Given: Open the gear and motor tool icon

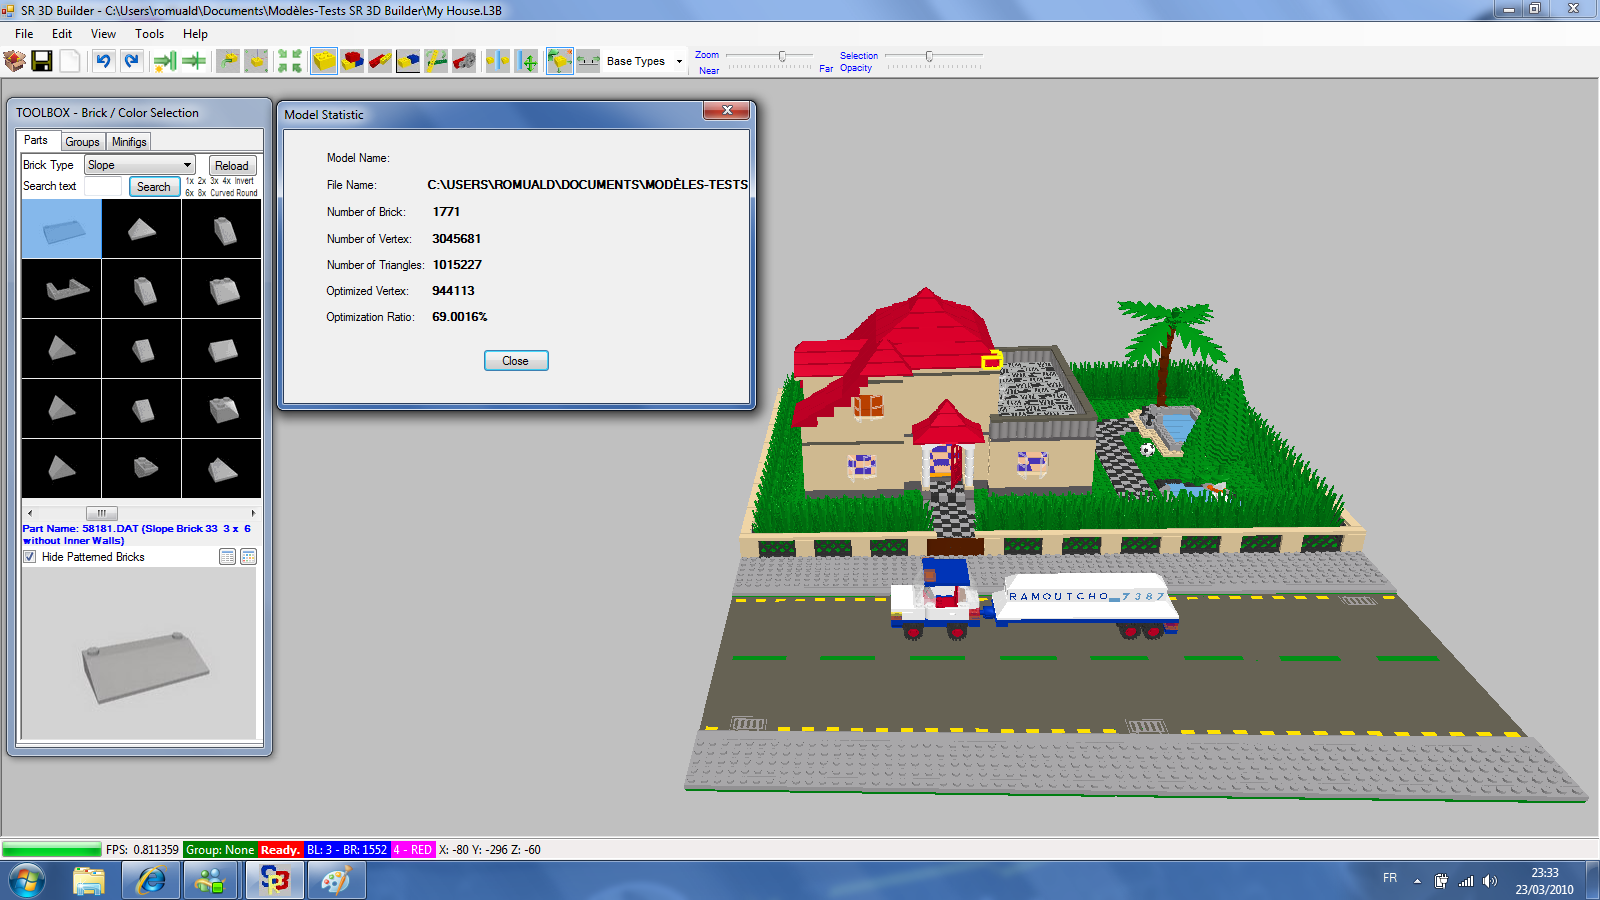Looking at the screenshot, I should [465, 61].
